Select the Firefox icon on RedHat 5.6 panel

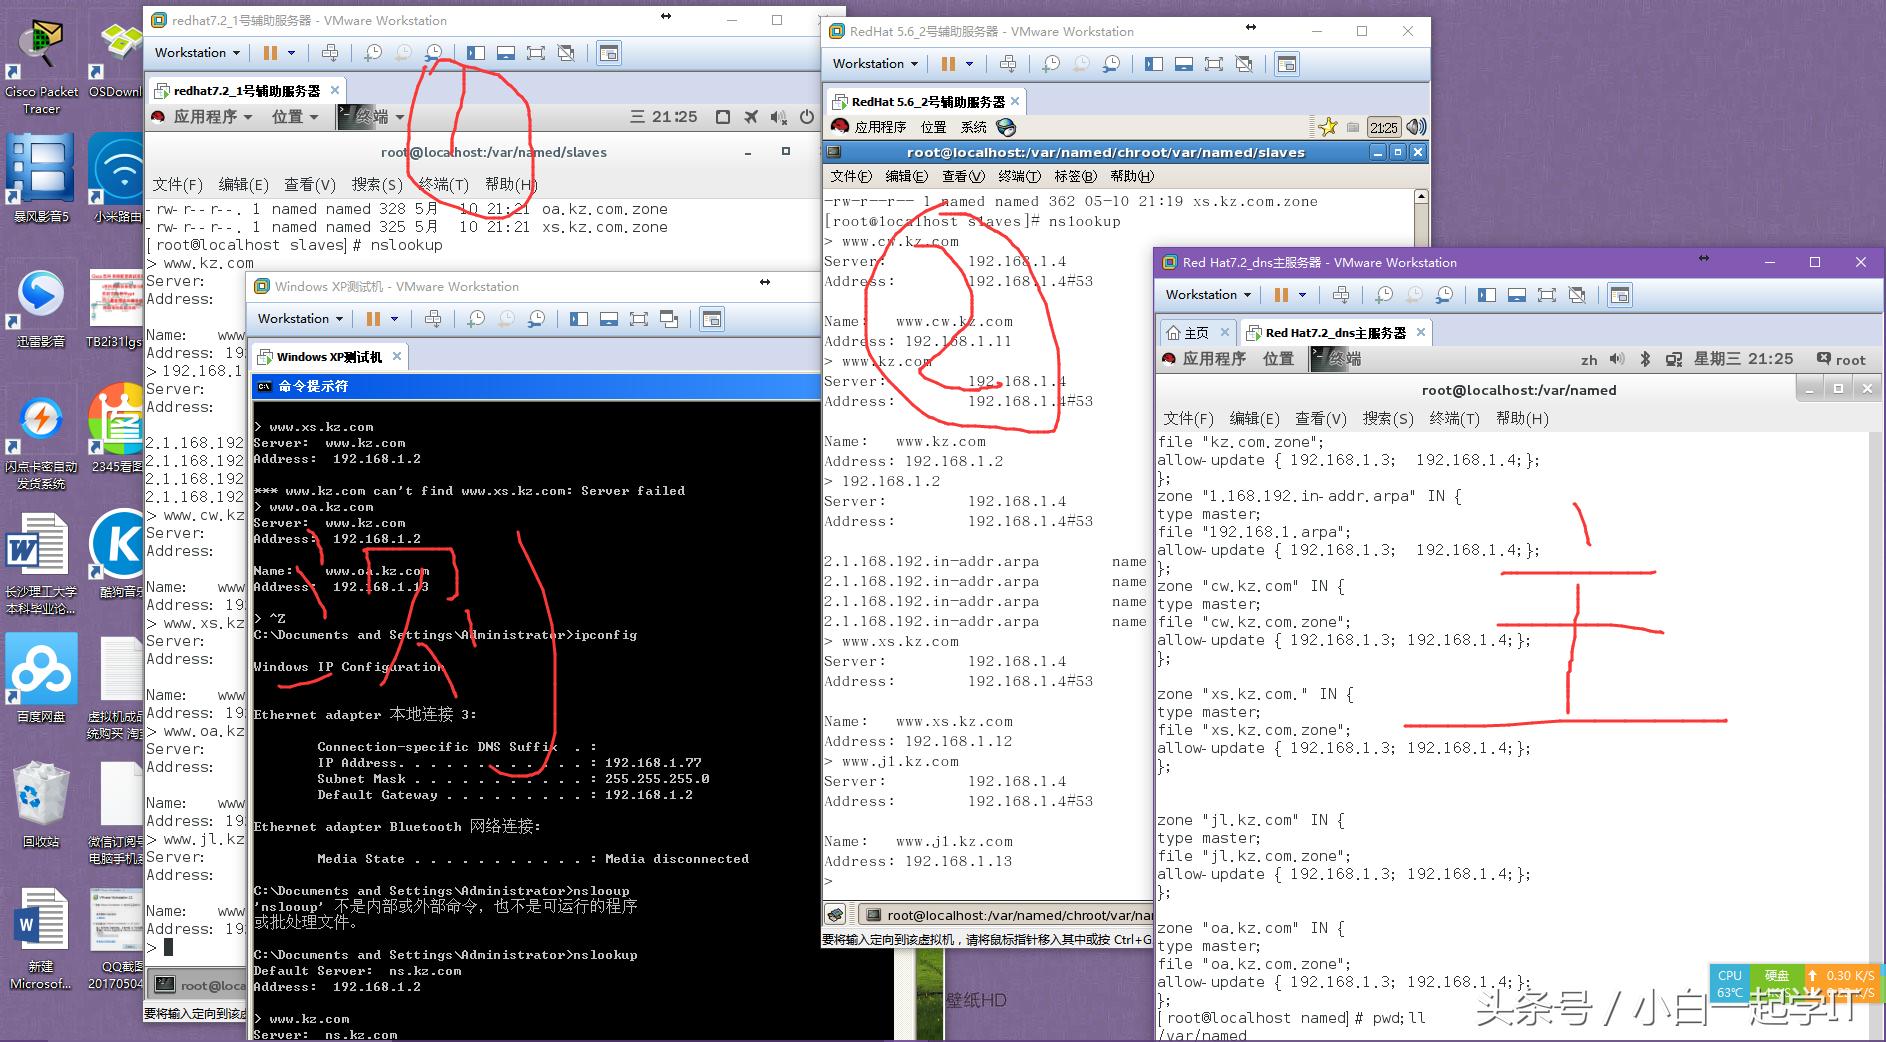tap(1006, 127)
